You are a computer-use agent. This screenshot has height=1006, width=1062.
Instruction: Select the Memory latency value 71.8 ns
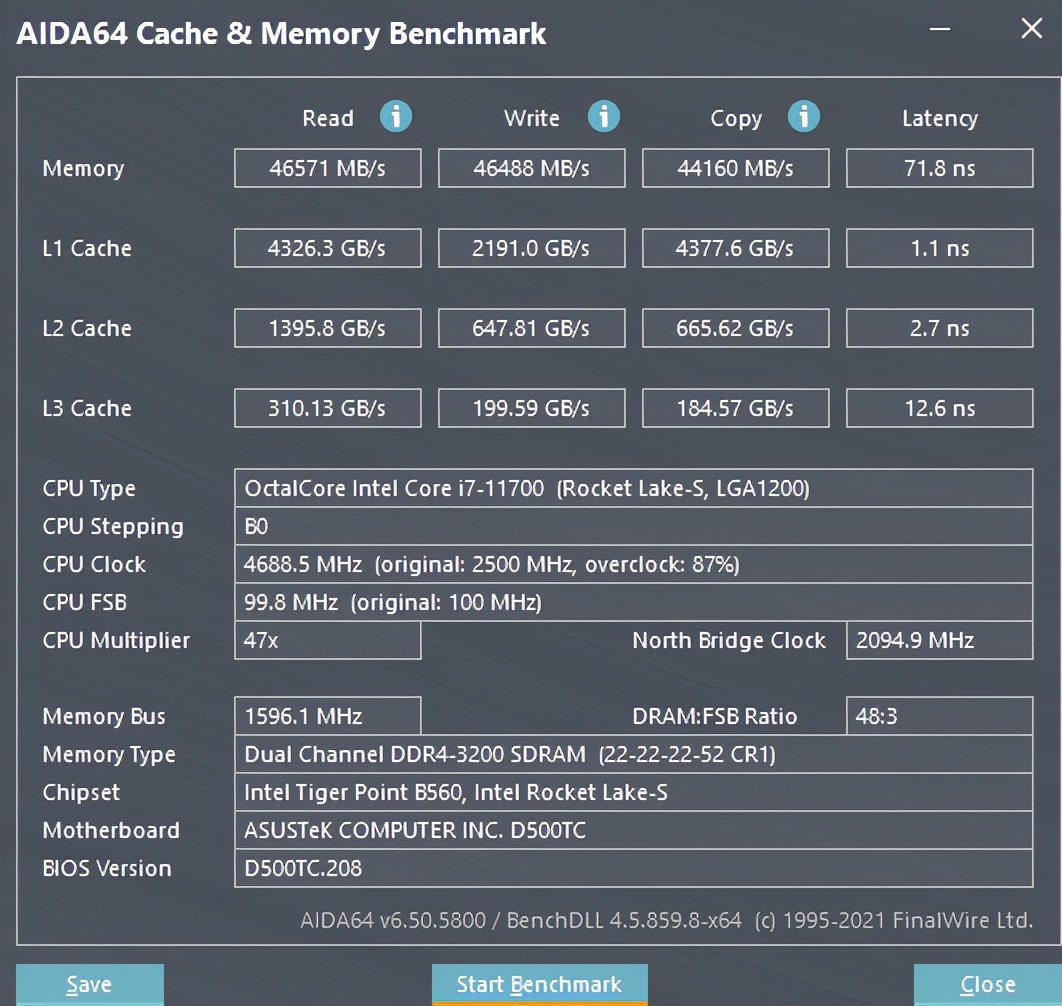coord(939,168)
